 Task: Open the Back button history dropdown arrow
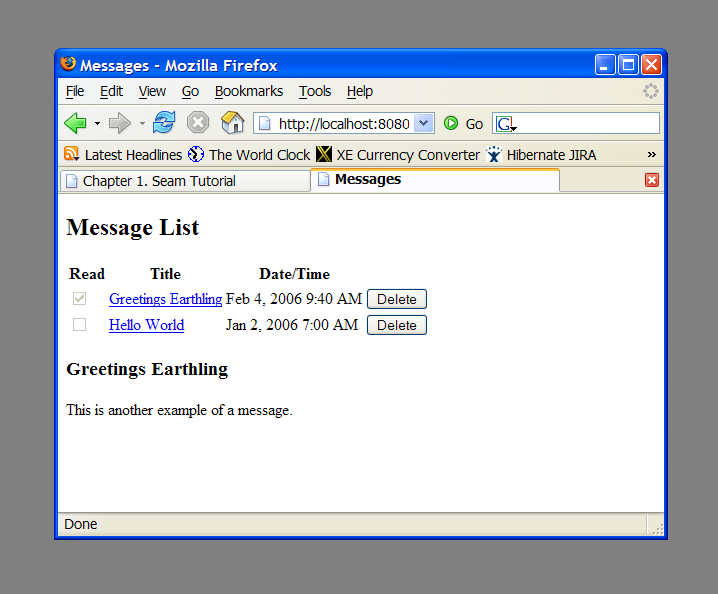[x=97, y=124]
